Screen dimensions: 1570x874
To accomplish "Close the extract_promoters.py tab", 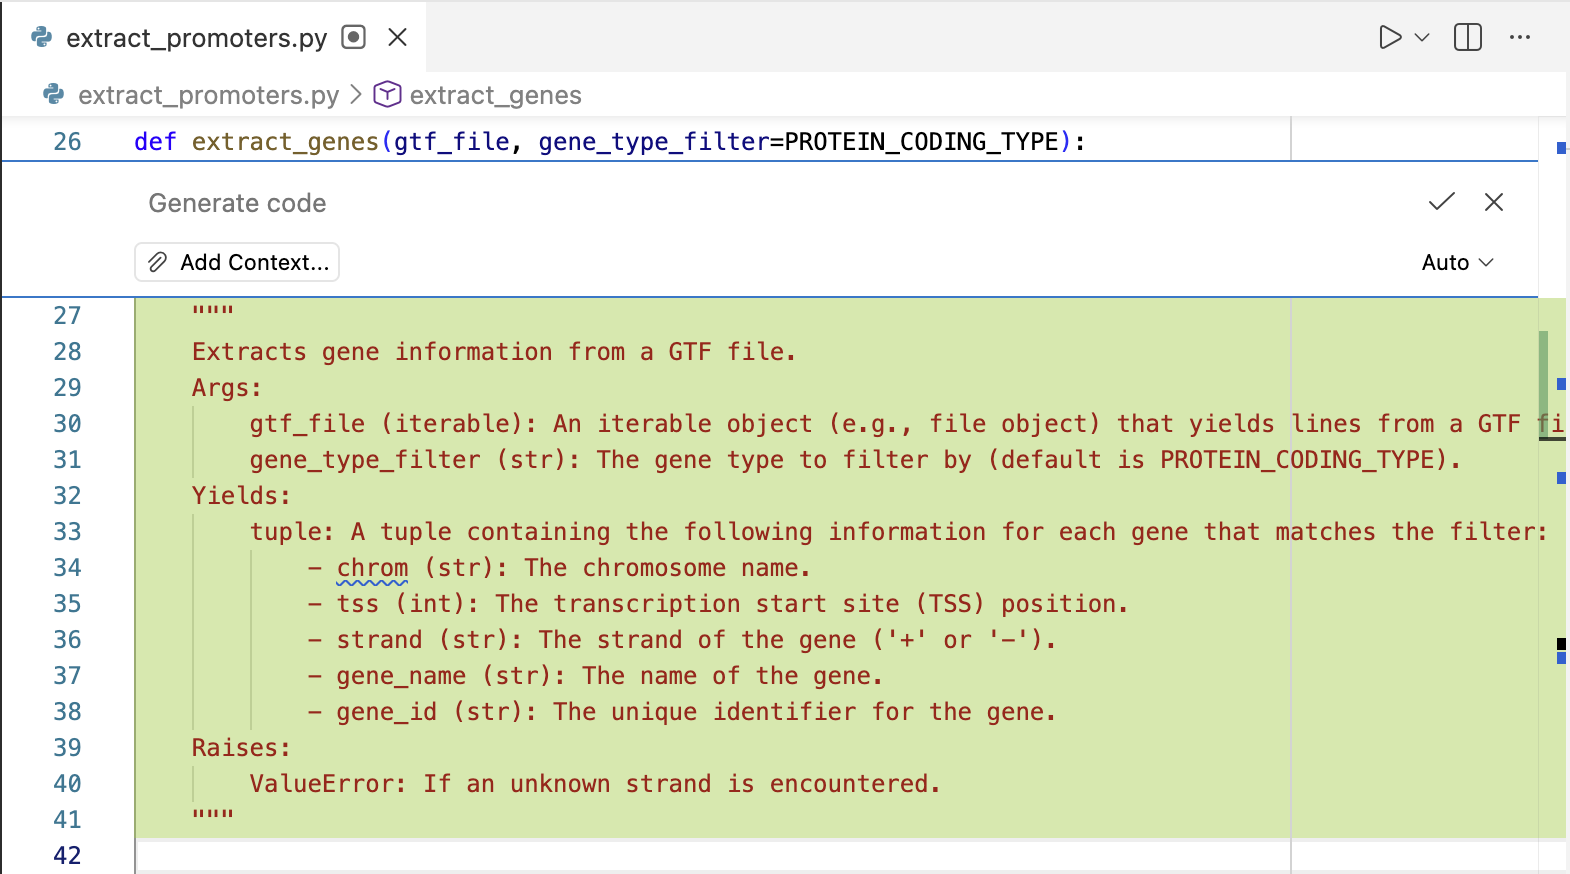I will pyautogui.click(x=397, y=38).
